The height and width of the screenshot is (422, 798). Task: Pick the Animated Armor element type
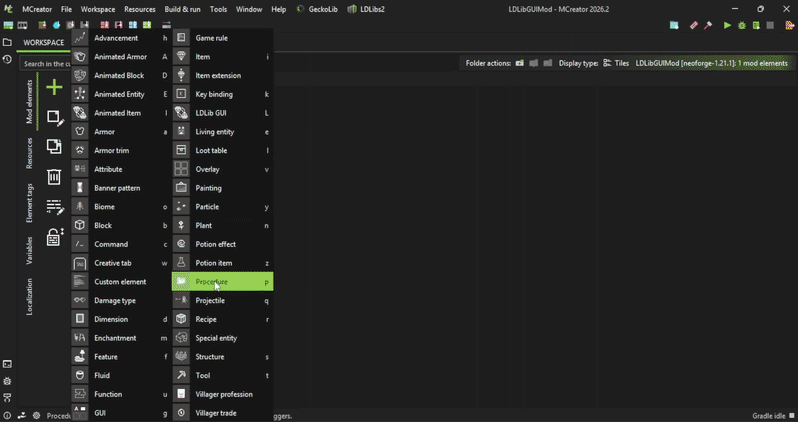pyautogui.click(x=121, y=57)
